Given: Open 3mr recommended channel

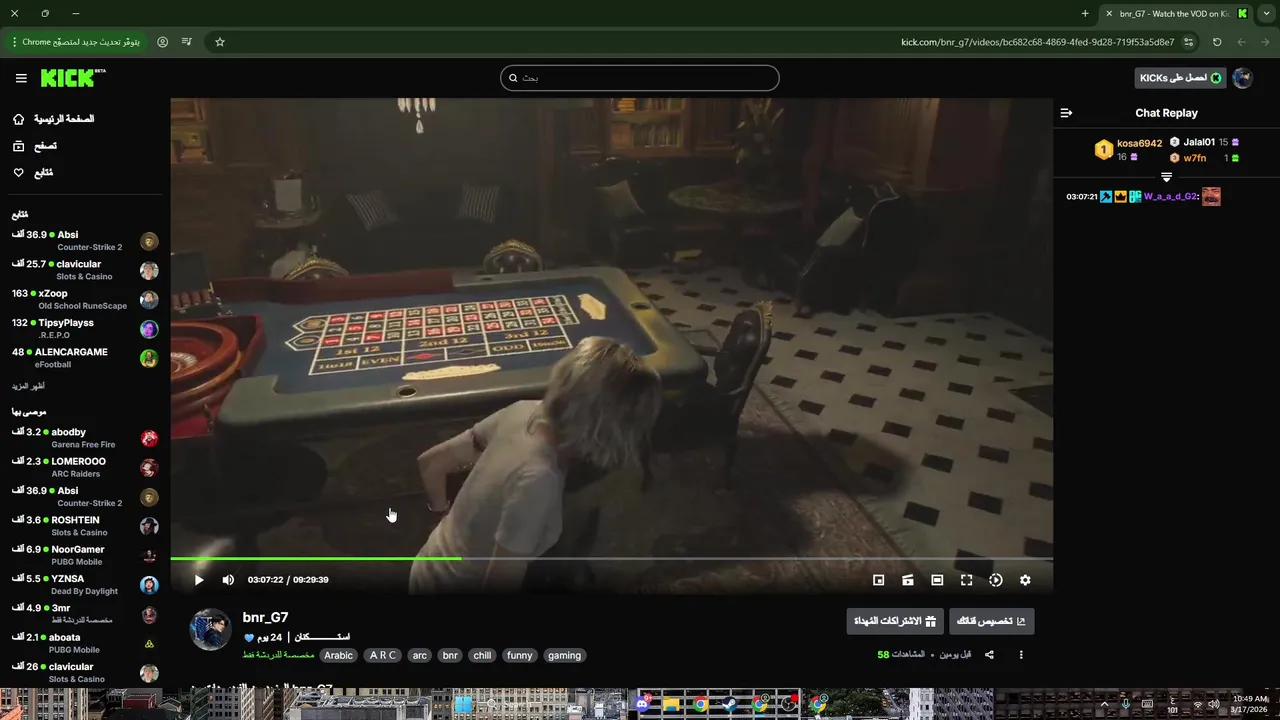Looking at the screenshot, I should [x=85, y=614].
